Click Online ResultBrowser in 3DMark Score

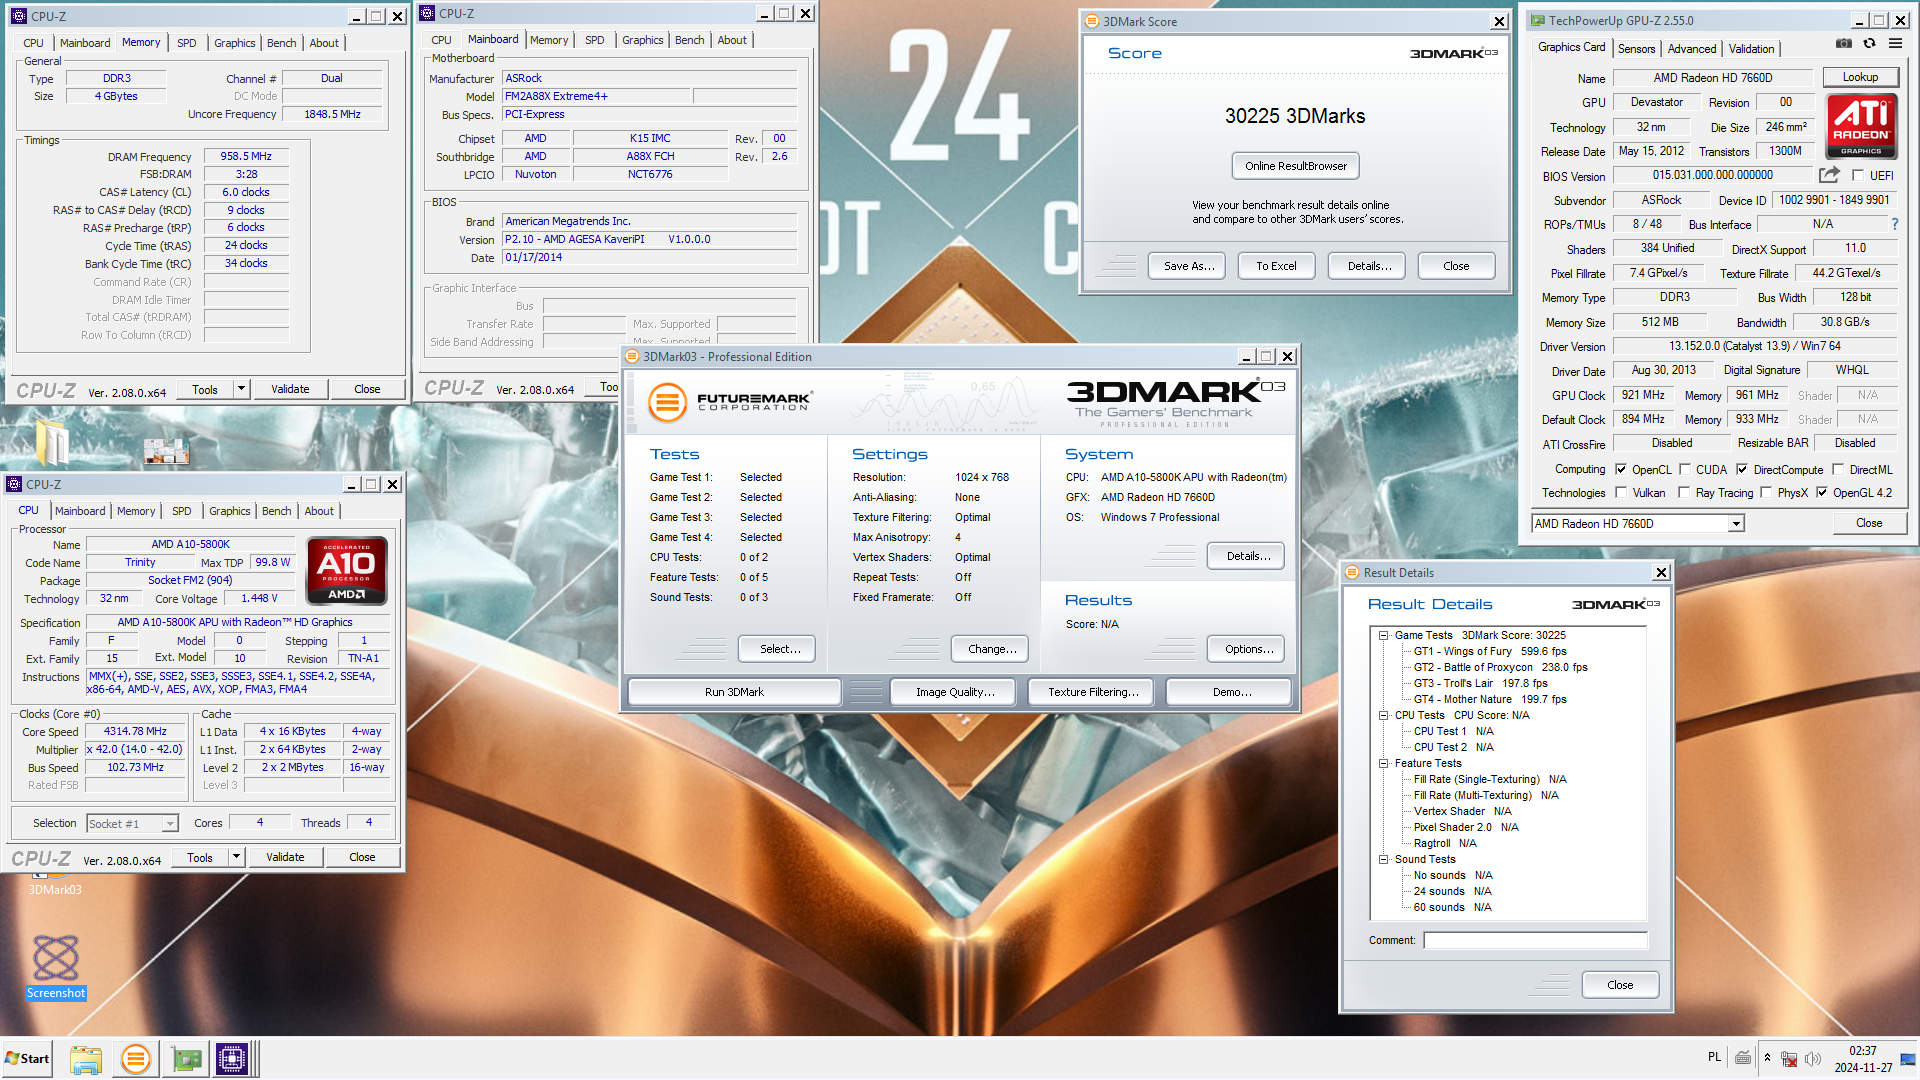(1296, 166)
